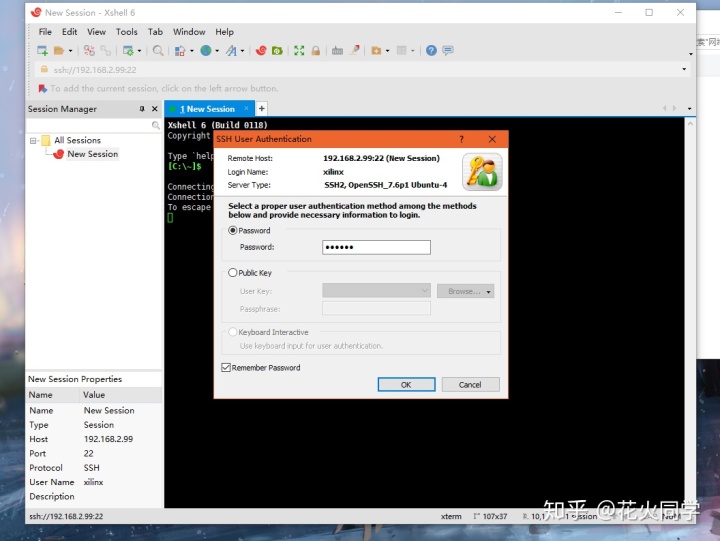Viewport: 720px width, 541px height.
Task: Open session Properties gear-window icon
Action: [x=128, y=51]
